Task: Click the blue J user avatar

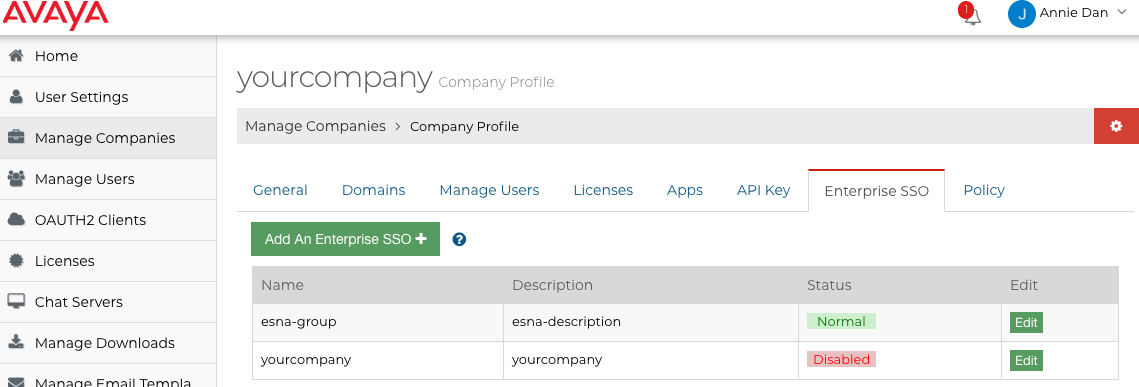Action: tap(1021, 15)
